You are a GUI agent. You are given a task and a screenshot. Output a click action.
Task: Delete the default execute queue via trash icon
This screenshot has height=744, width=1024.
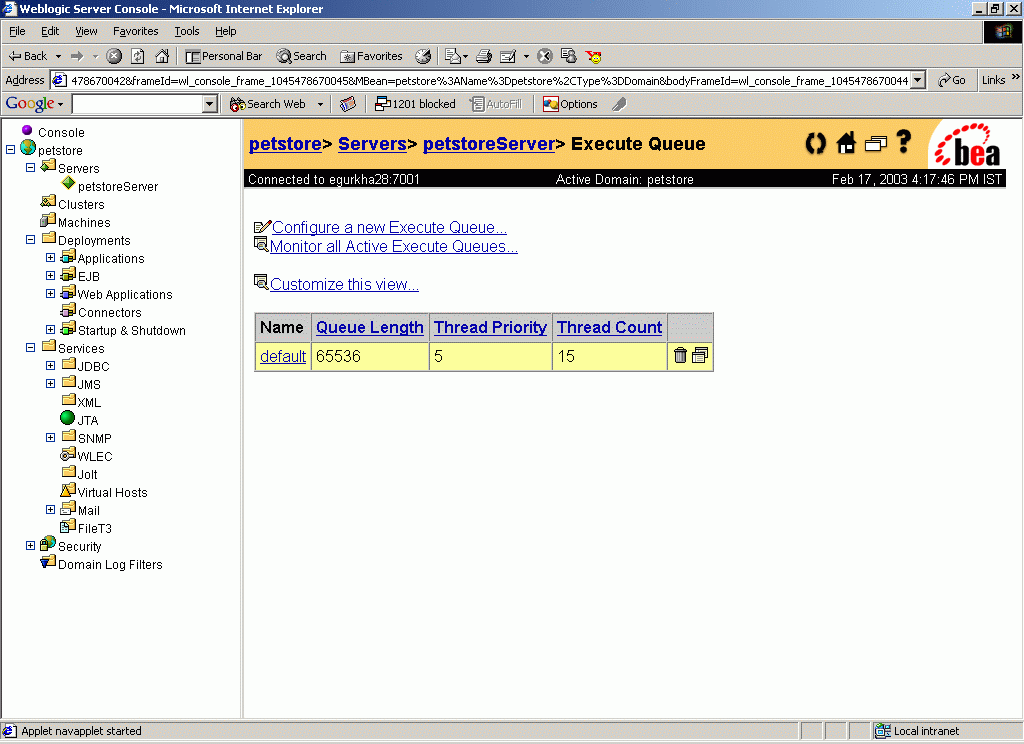pos(680,355)
